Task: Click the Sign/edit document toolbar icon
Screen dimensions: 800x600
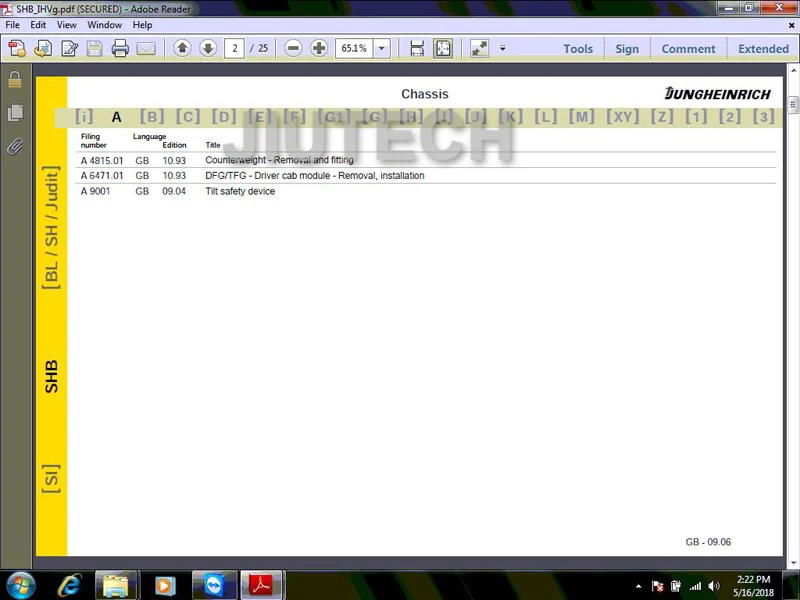Action: coord(69,48)
